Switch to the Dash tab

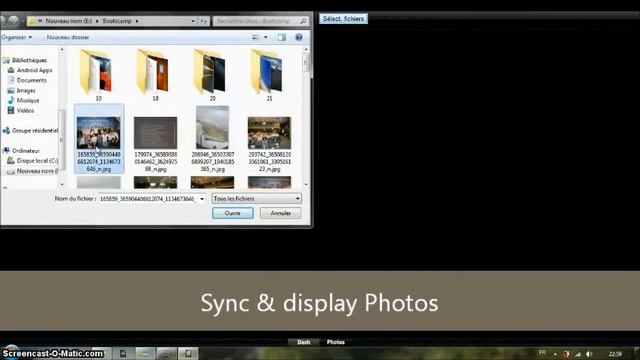click(303, 342)
